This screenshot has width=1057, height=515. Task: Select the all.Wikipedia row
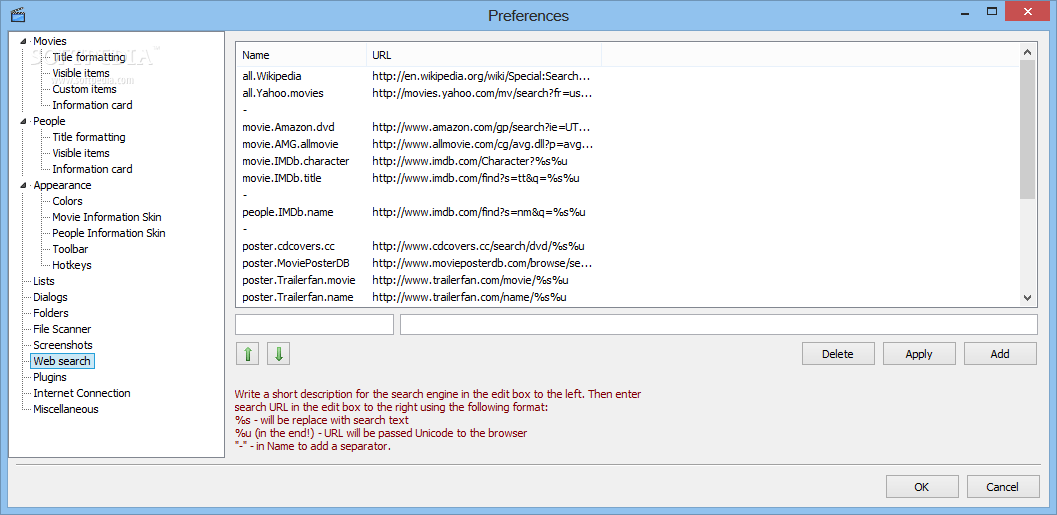(628, 76)
